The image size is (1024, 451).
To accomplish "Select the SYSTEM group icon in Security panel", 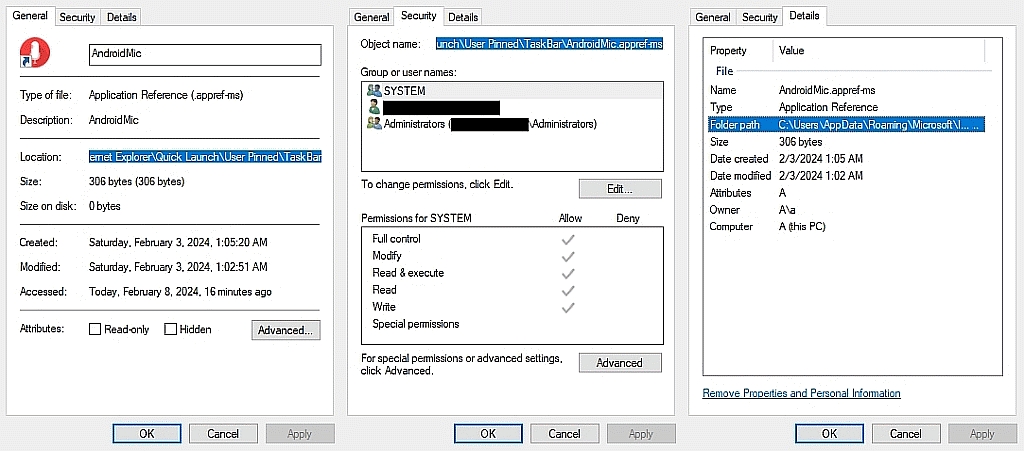I will pos(374,91).
